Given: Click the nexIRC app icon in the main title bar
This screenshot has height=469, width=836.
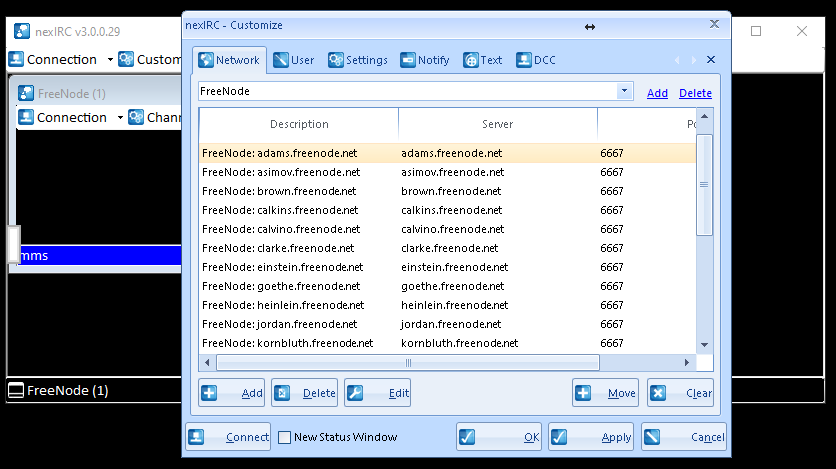Looking at the screenshot, I should click(22, 31).
